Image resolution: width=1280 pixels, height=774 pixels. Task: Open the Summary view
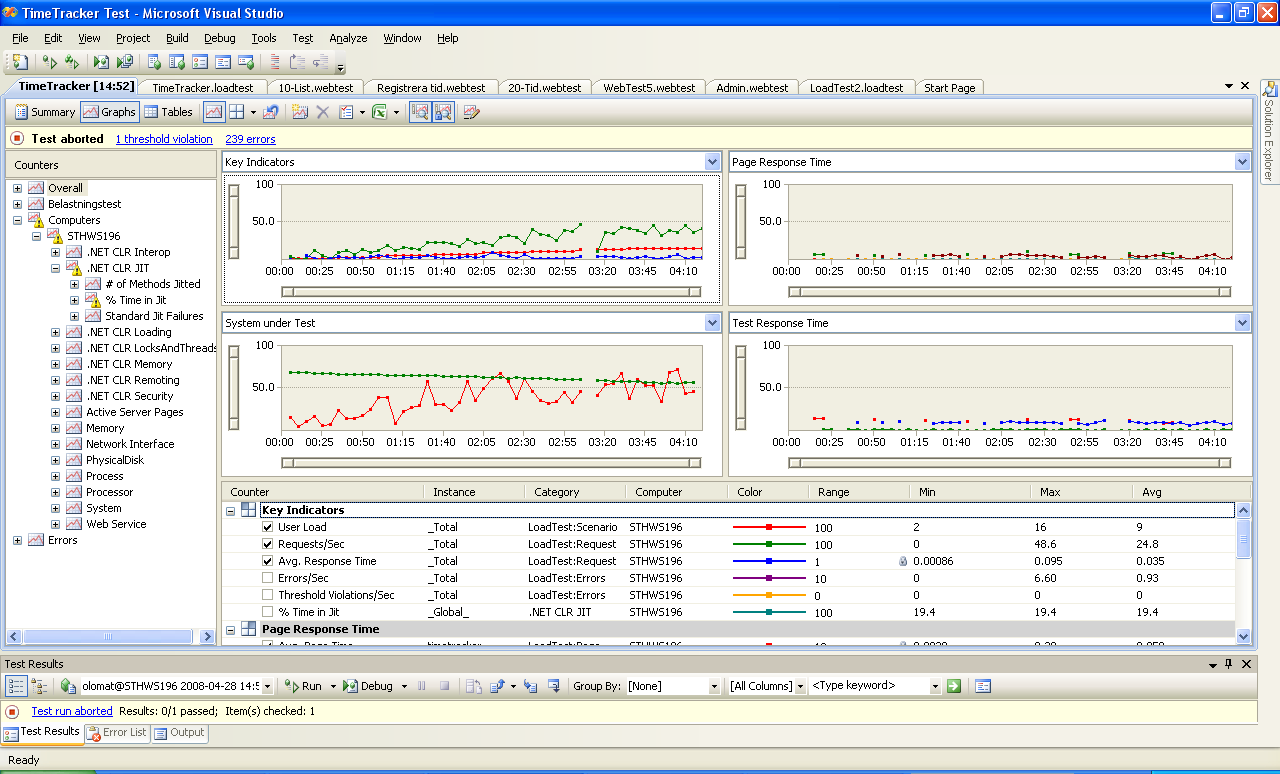[45, 112]
